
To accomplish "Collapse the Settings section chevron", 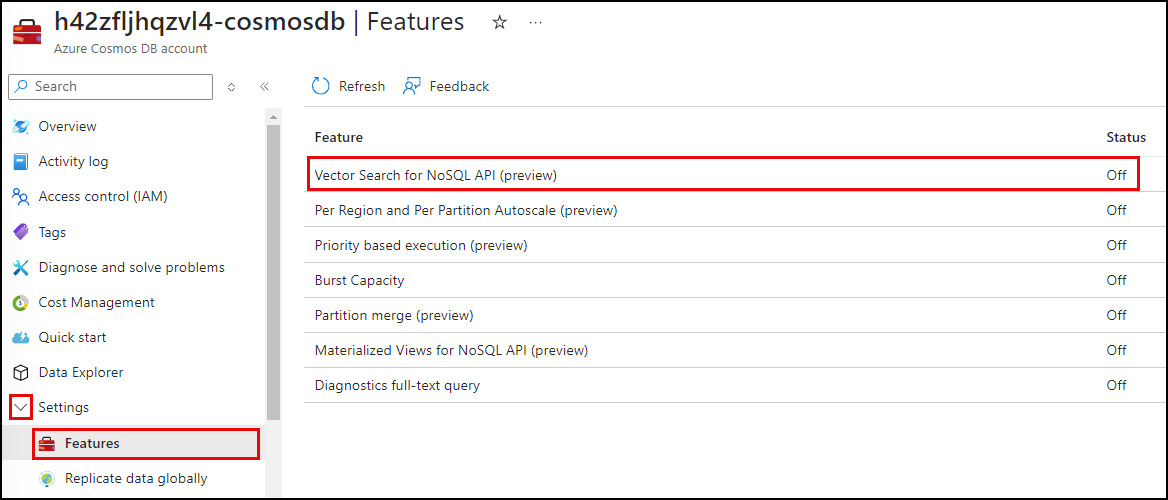I will click(x=21, y=408).
